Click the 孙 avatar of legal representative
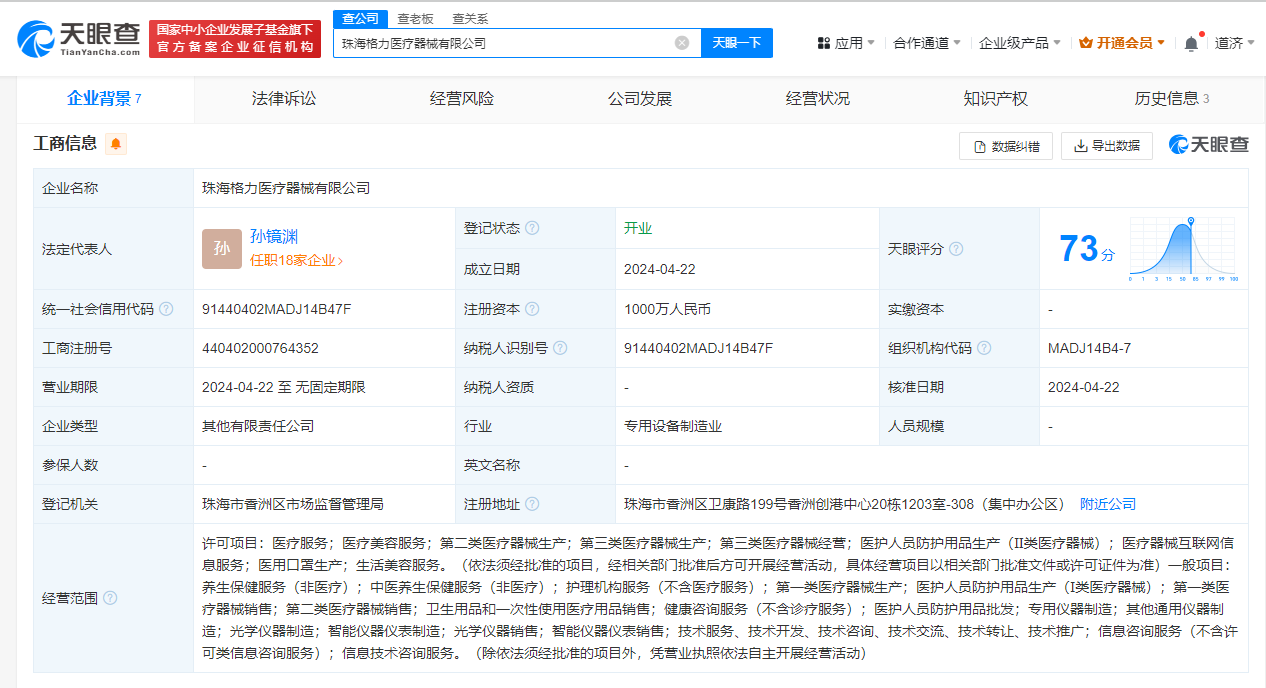The image size is (1266, 688). (x=221, y=249)
